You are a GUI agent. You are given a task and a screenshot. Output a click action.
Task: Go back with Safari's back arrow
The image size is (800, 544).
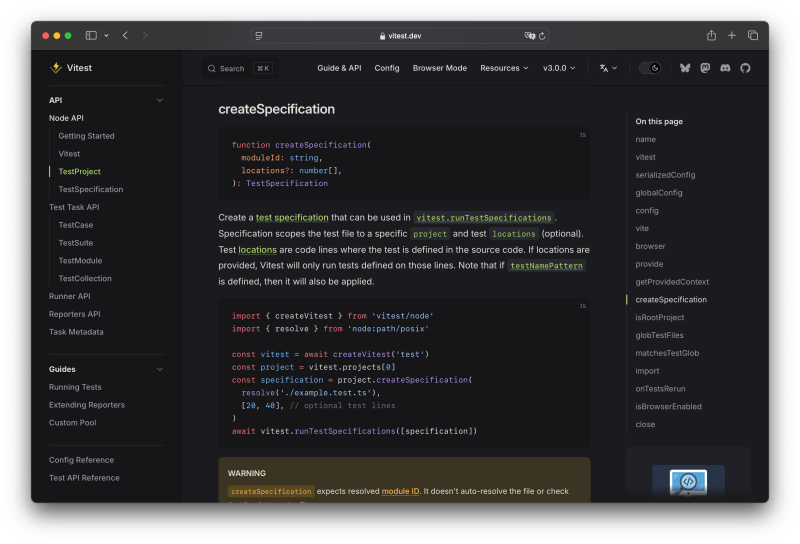click(x=126, y=35)
